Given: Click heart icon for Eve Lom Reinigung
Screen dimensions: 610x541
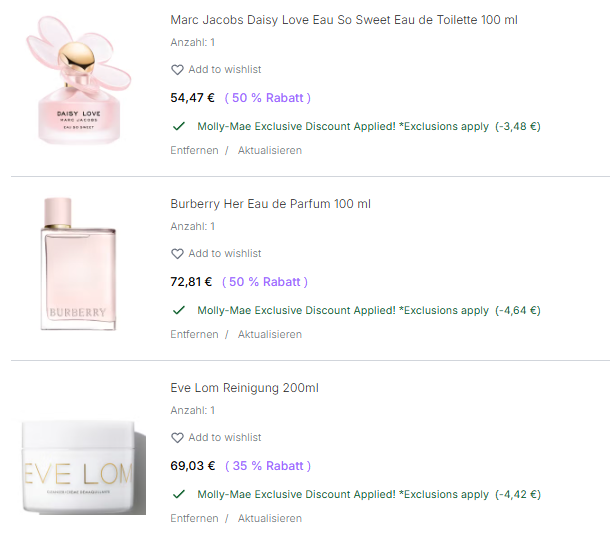Looking at the screenshot, I should (x=177, y=438).
